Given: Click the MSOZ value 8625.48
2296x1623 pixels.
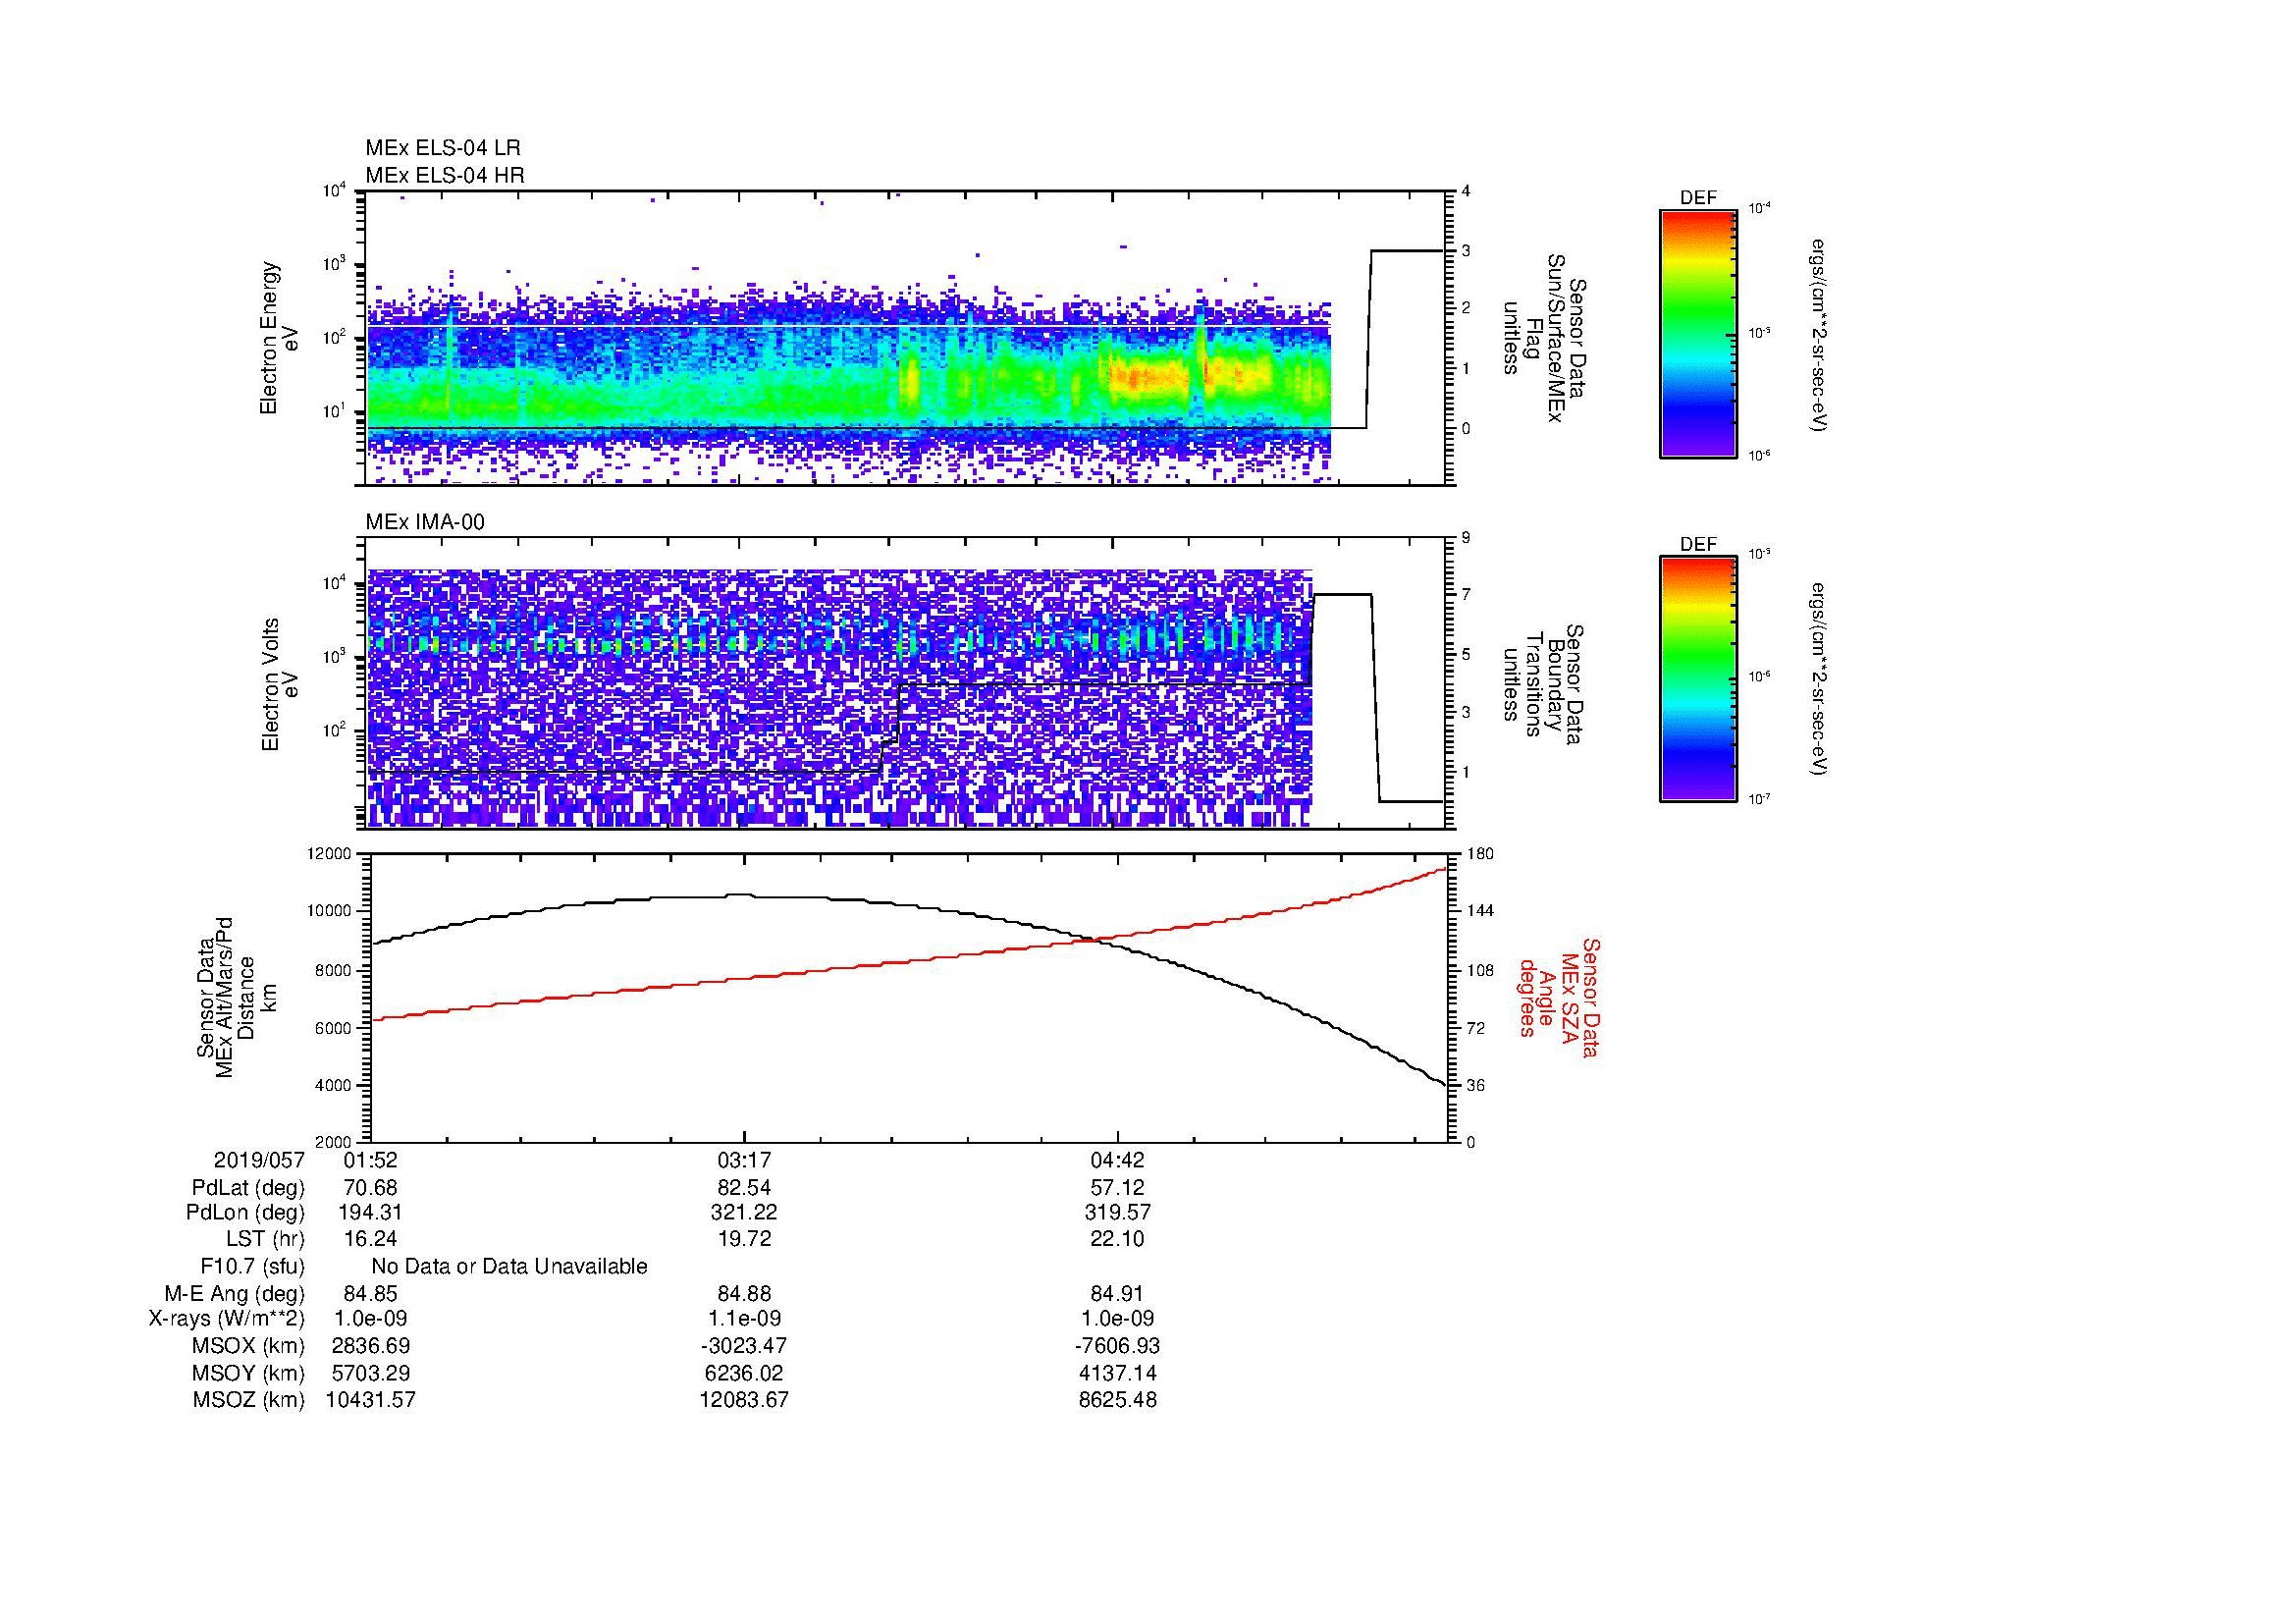Looking at the screenshot, I should (1117, 1400).
